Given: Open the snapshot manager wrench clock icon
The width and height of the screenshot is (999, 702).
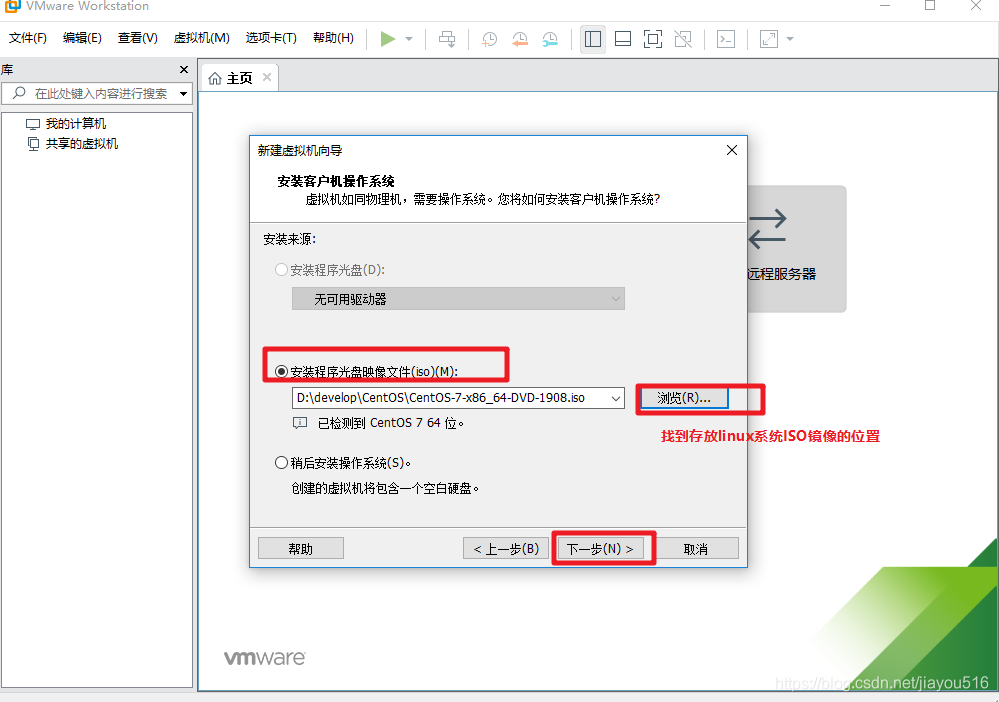Looking at the screenshot, I should (x=550, y=39).
